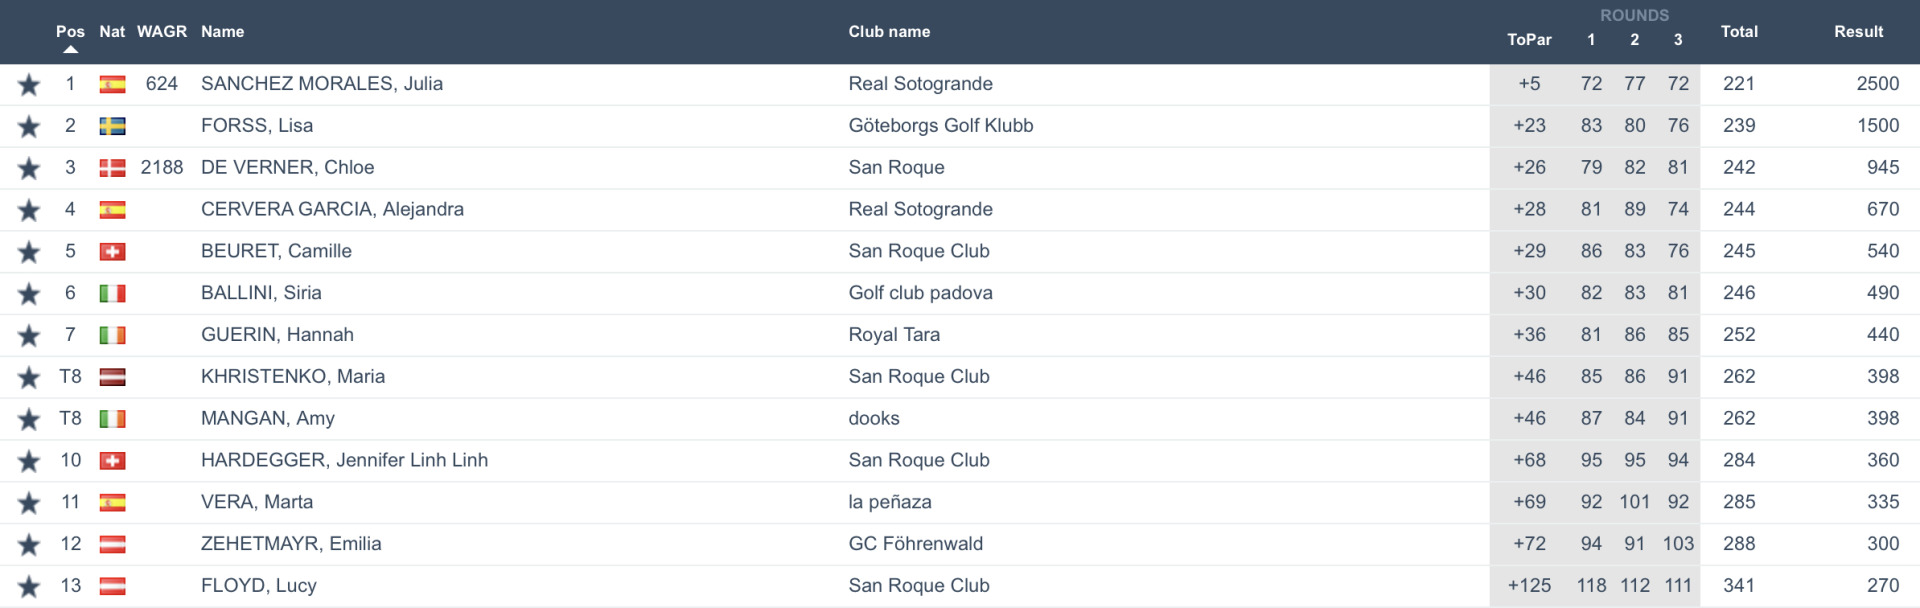The width and height of the screenshot is (1920, 608).
Task: Favorite Marta Vera using star icon
Action: [29, 503]
